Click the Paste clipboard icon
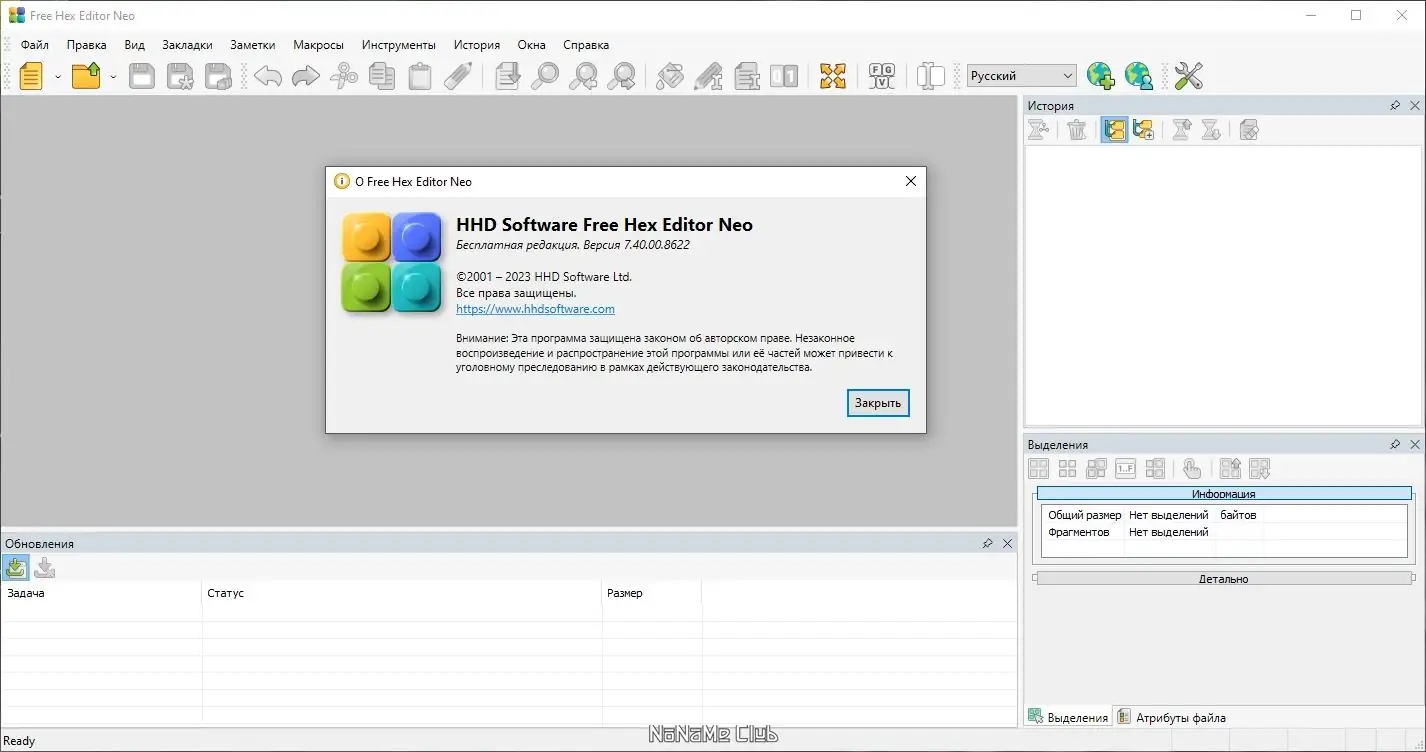This screenshot has height=752, width=1426. (x=420, y=76)
